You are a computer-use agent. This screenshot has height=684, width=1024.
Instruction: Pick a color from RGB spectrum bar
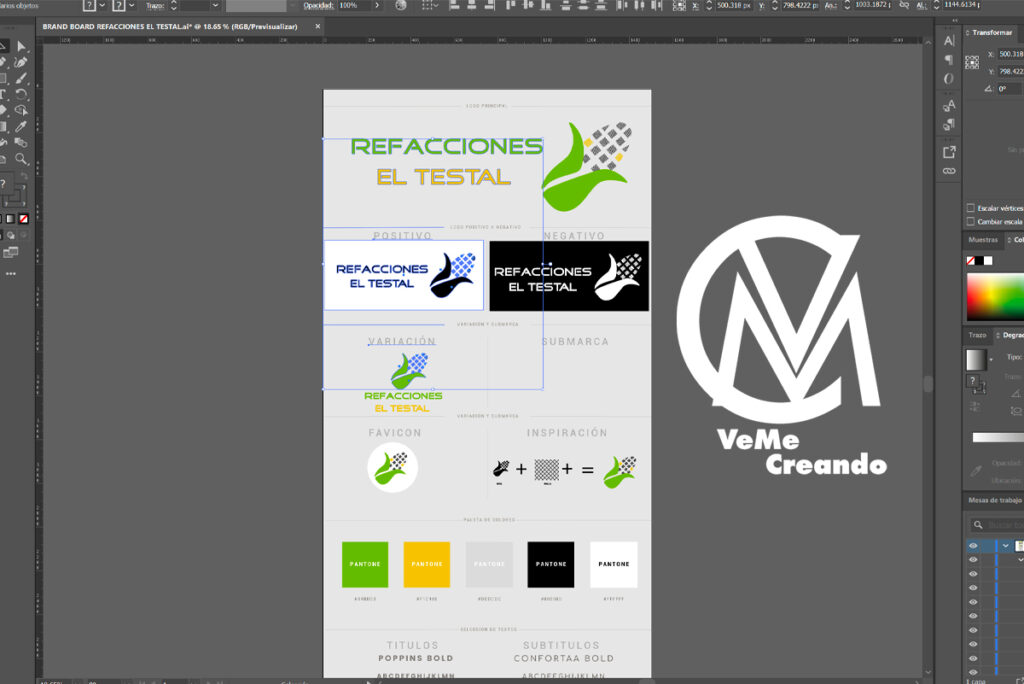point(995,297)
